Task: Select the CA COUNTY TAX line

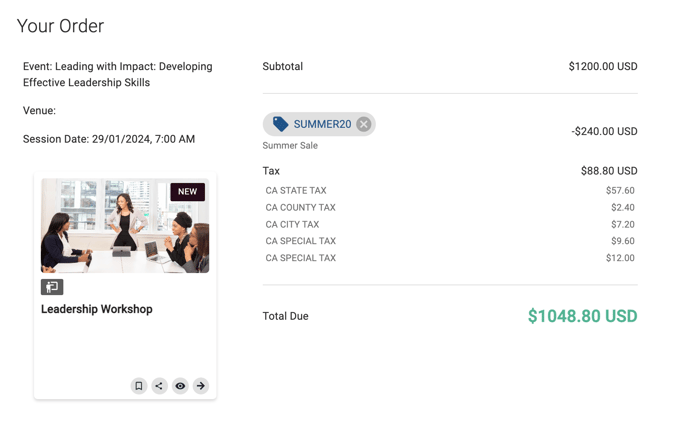Action: tap(300, 207)
